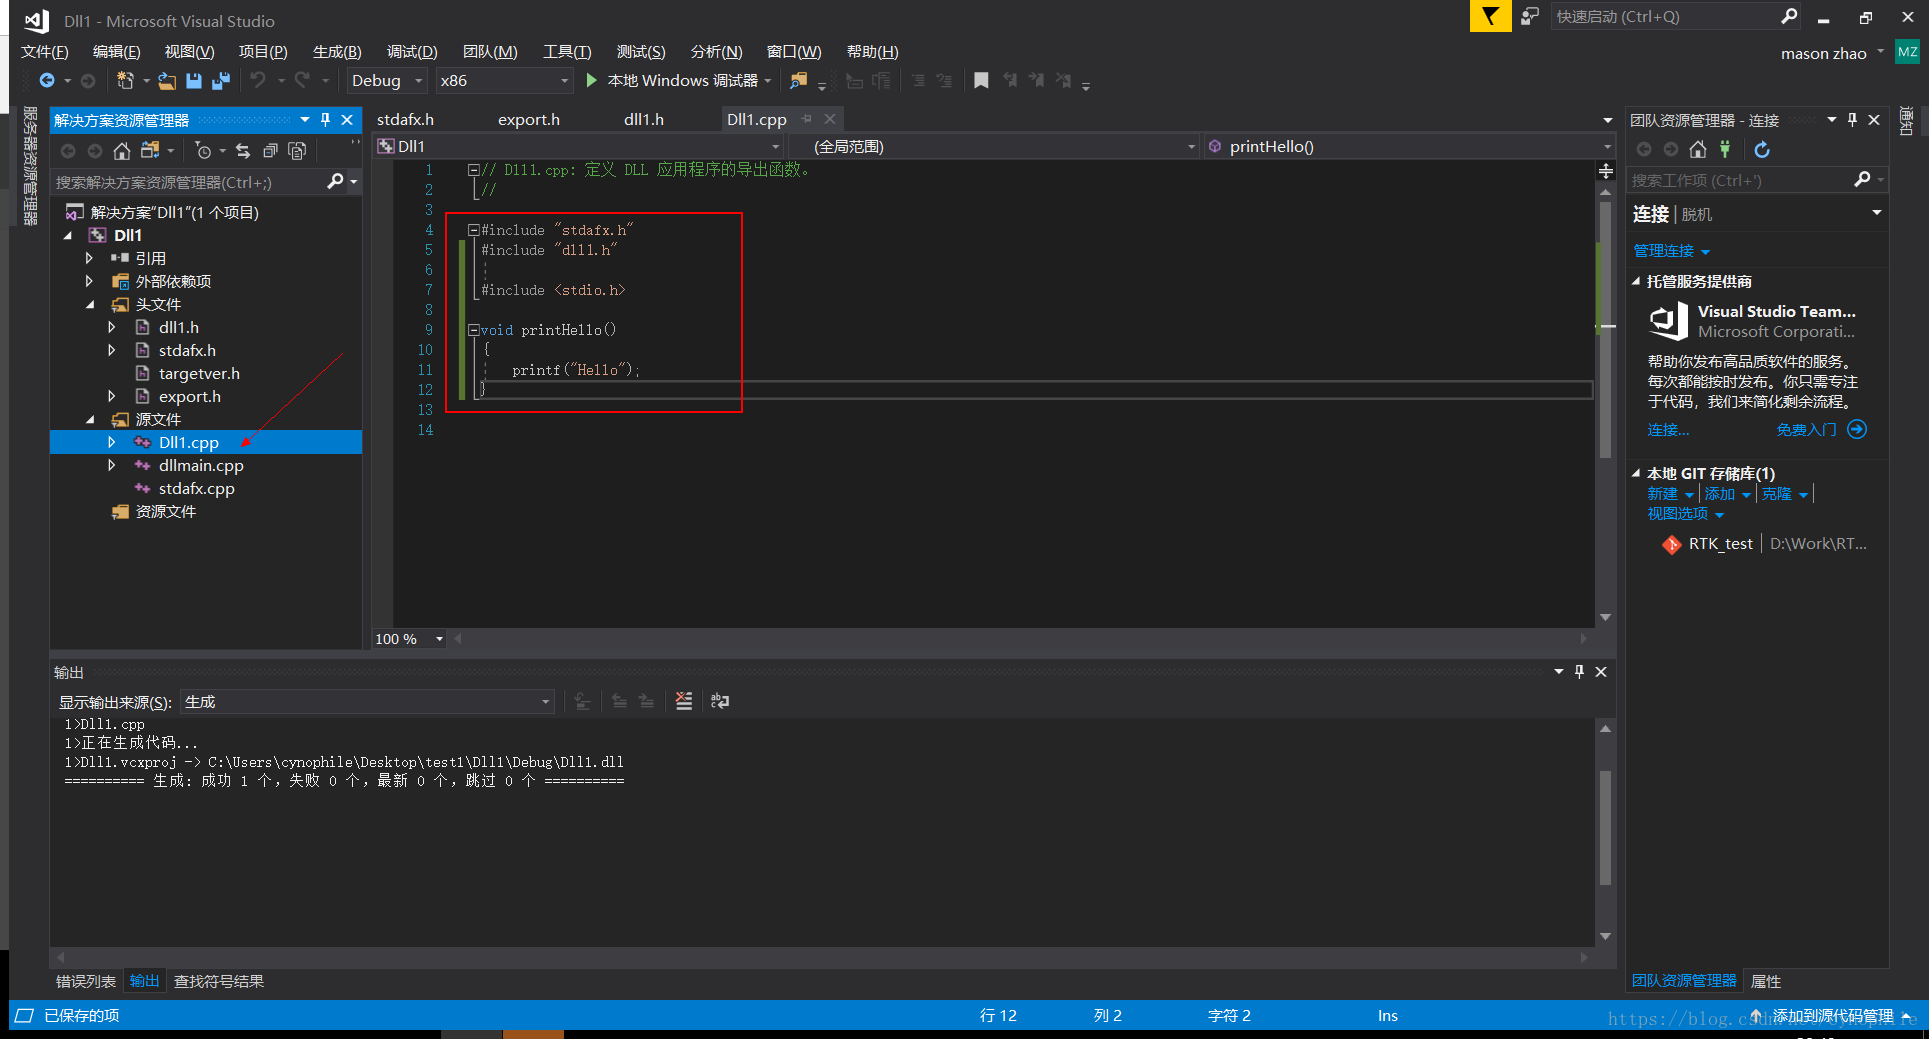Open the Dll1 project scope dropdown
This screenshot has width=1929, height=1039.
point(578,147)
